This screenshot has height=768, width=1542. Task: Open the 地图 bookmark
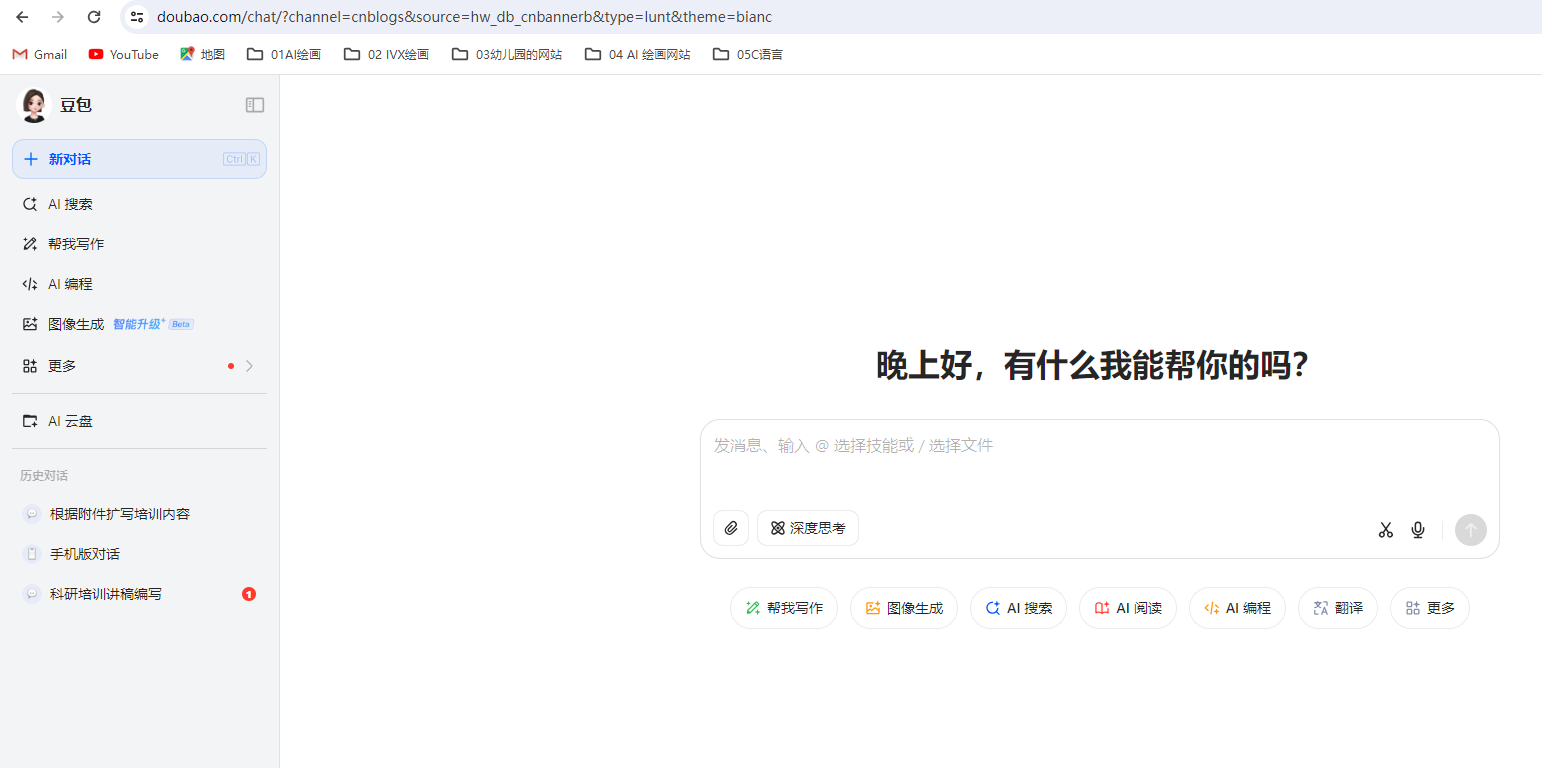[203, 54]
